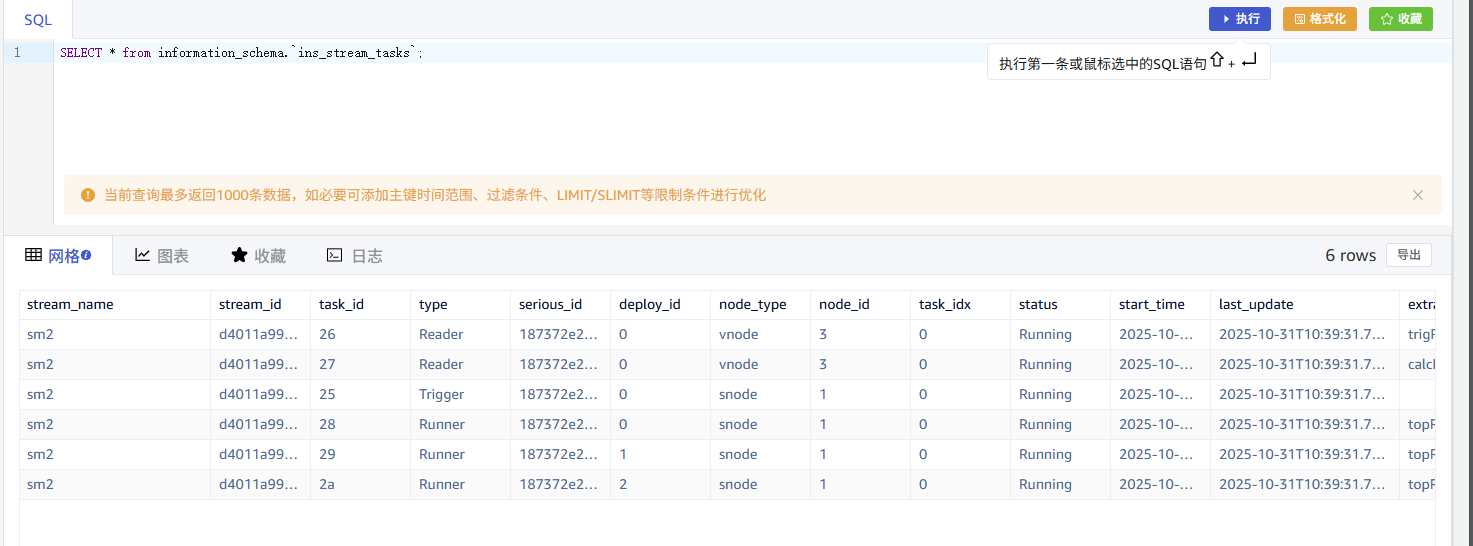Close the orange query limit warning

point(1417,195)
